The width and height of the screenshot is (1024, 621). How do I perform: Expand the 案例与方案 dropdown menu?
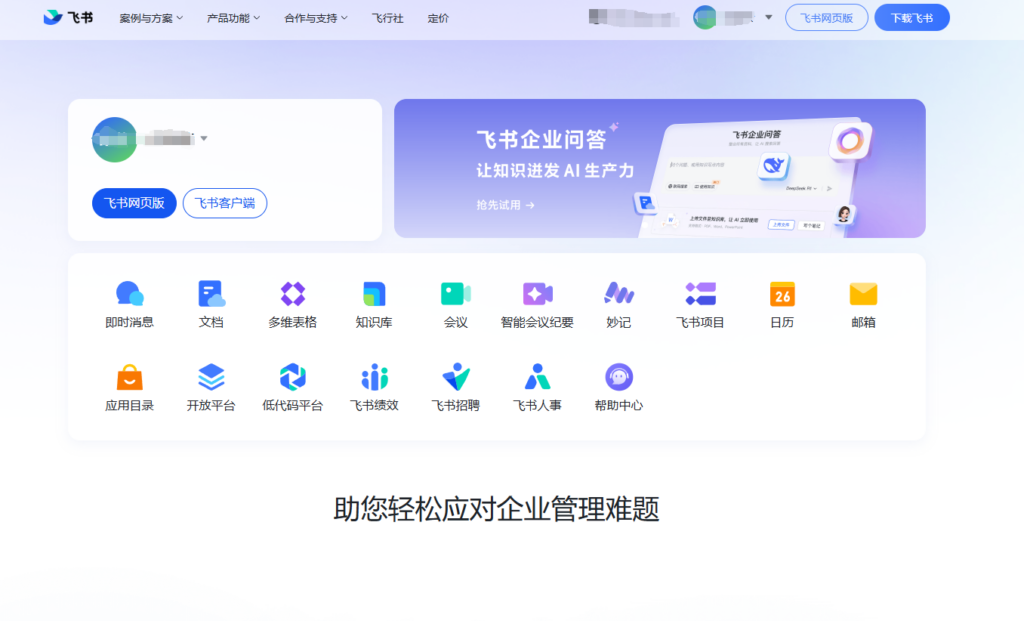(150, 17)
